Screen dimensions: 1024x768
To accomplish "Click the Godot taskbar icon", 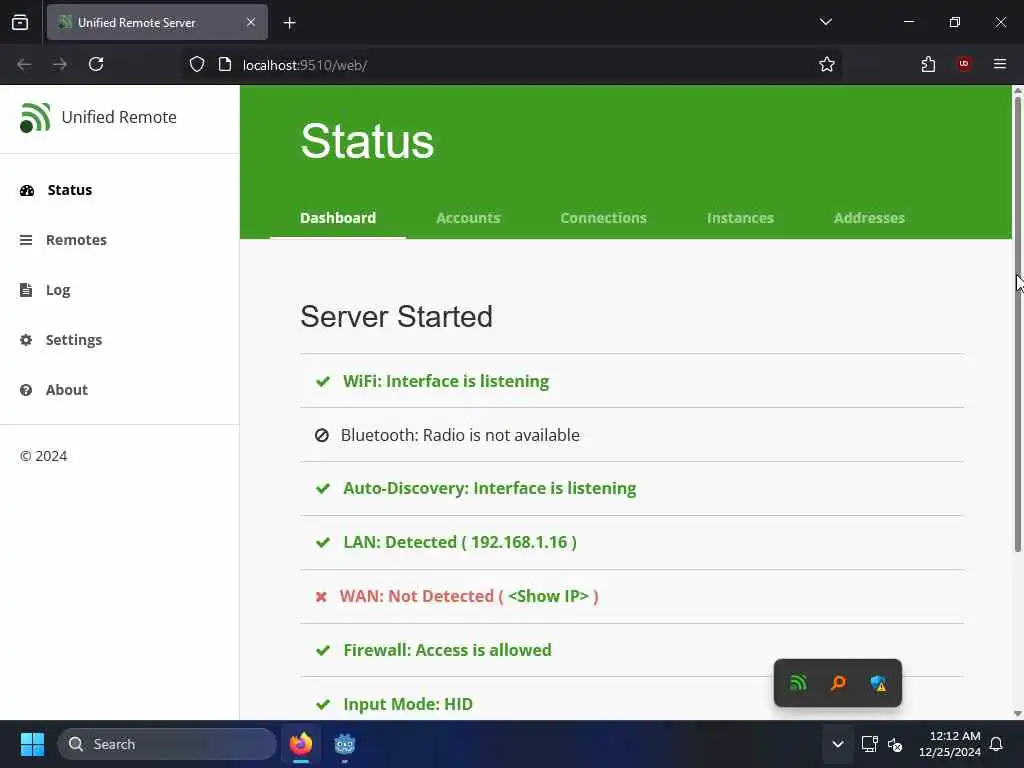I will point(344,744).
